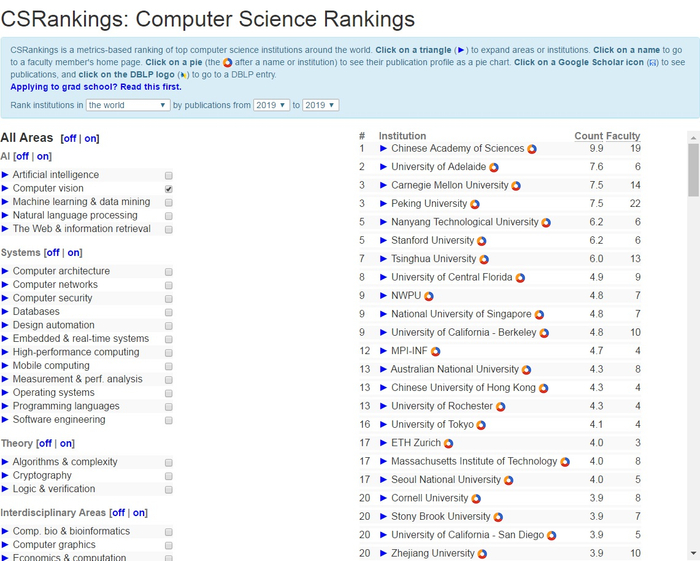This screenshot has width=700, height=561.
Task: Enable the Software engineering checkbox
Action: (169, 420)
